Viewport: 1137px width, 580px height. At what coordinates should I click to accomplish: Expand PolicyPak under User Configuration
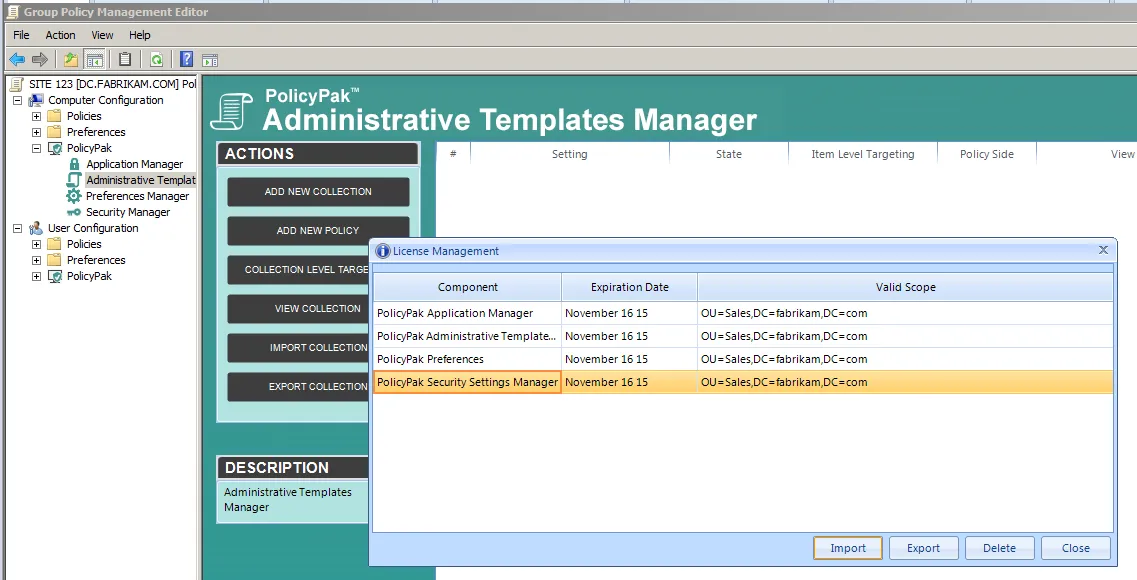coord(36,276)
